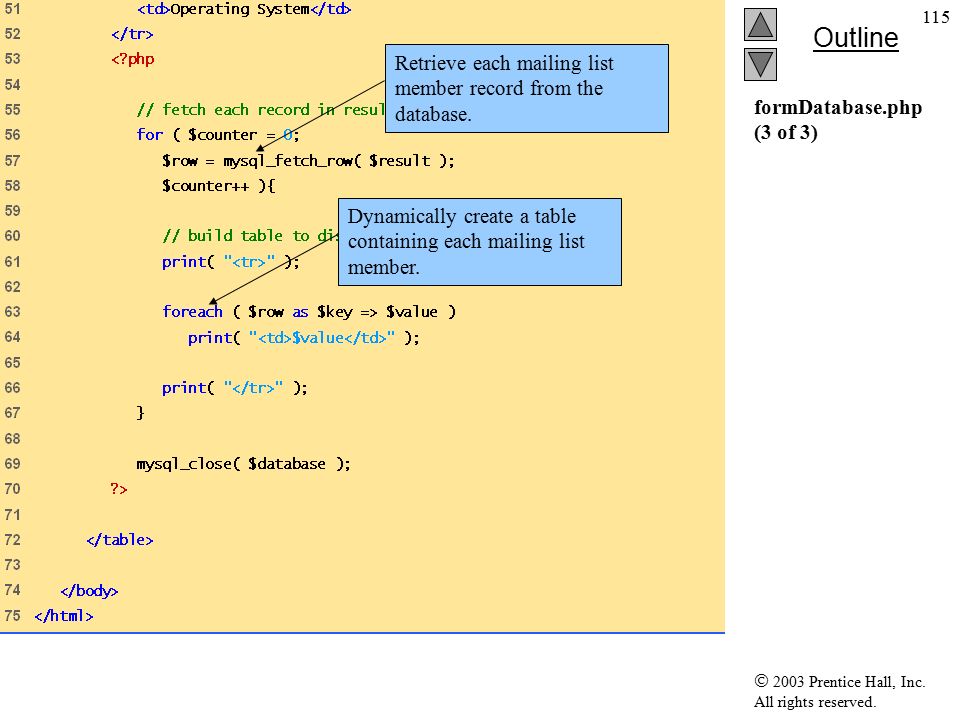The image size is (960, 720).
Task: Click the '?>' closing tag on line 70
Action: coord(119,489)
